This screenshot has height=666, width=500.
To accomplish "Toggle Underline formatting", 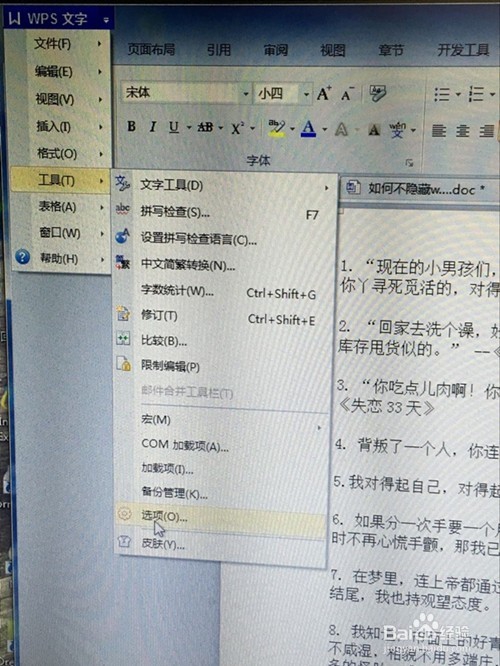I will [x=173, y=127].
